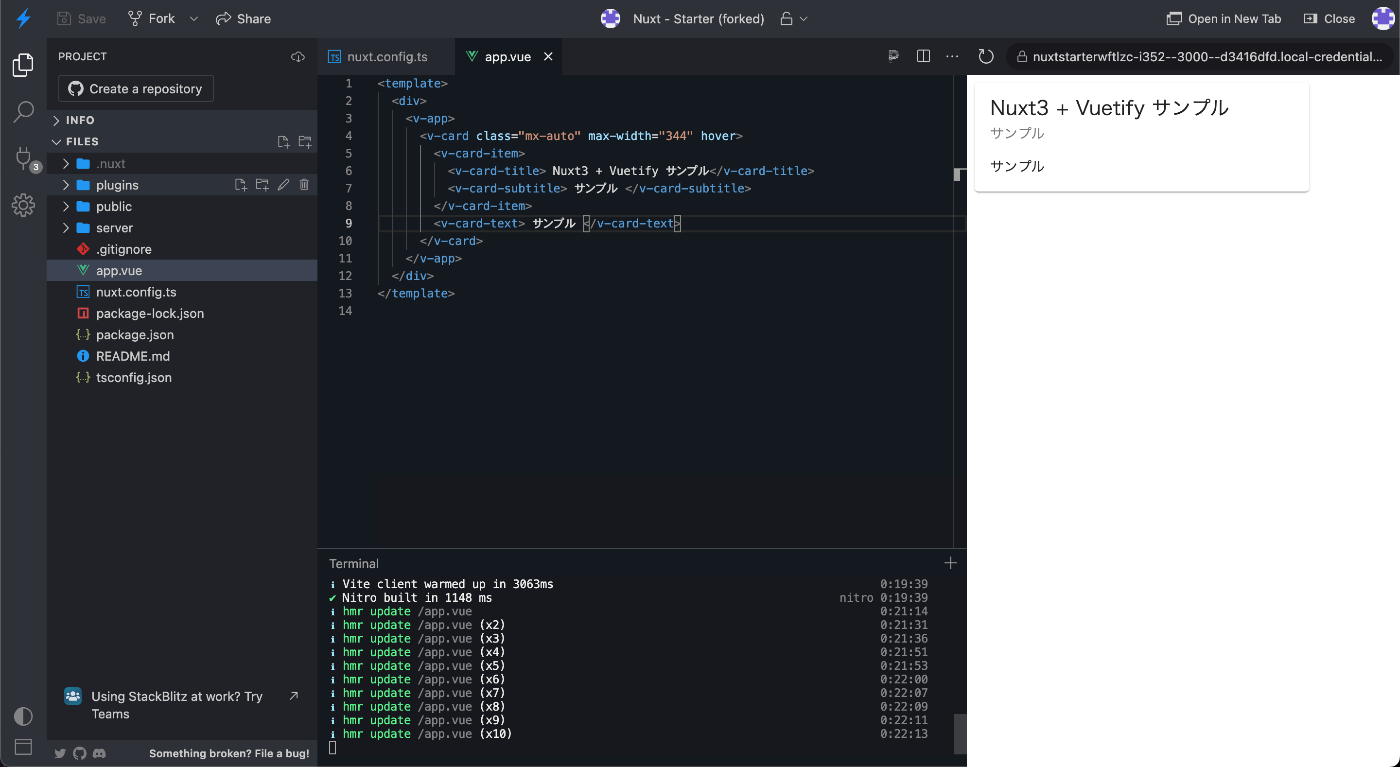Click the Prettier format icon in editor toolbar
The height and width of the screenshot is (767, 1400).
point(894,56)
